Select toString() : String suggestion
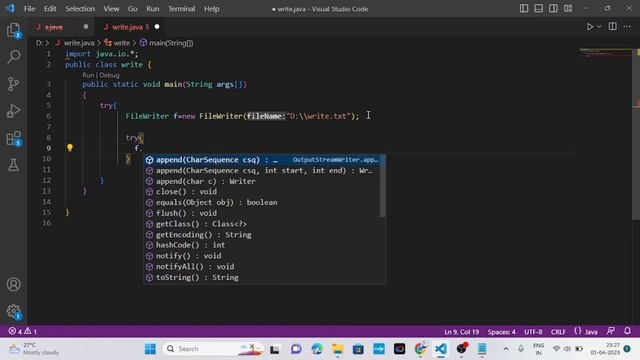The height and width of the screenshot is (360, 640). (264, 278)
